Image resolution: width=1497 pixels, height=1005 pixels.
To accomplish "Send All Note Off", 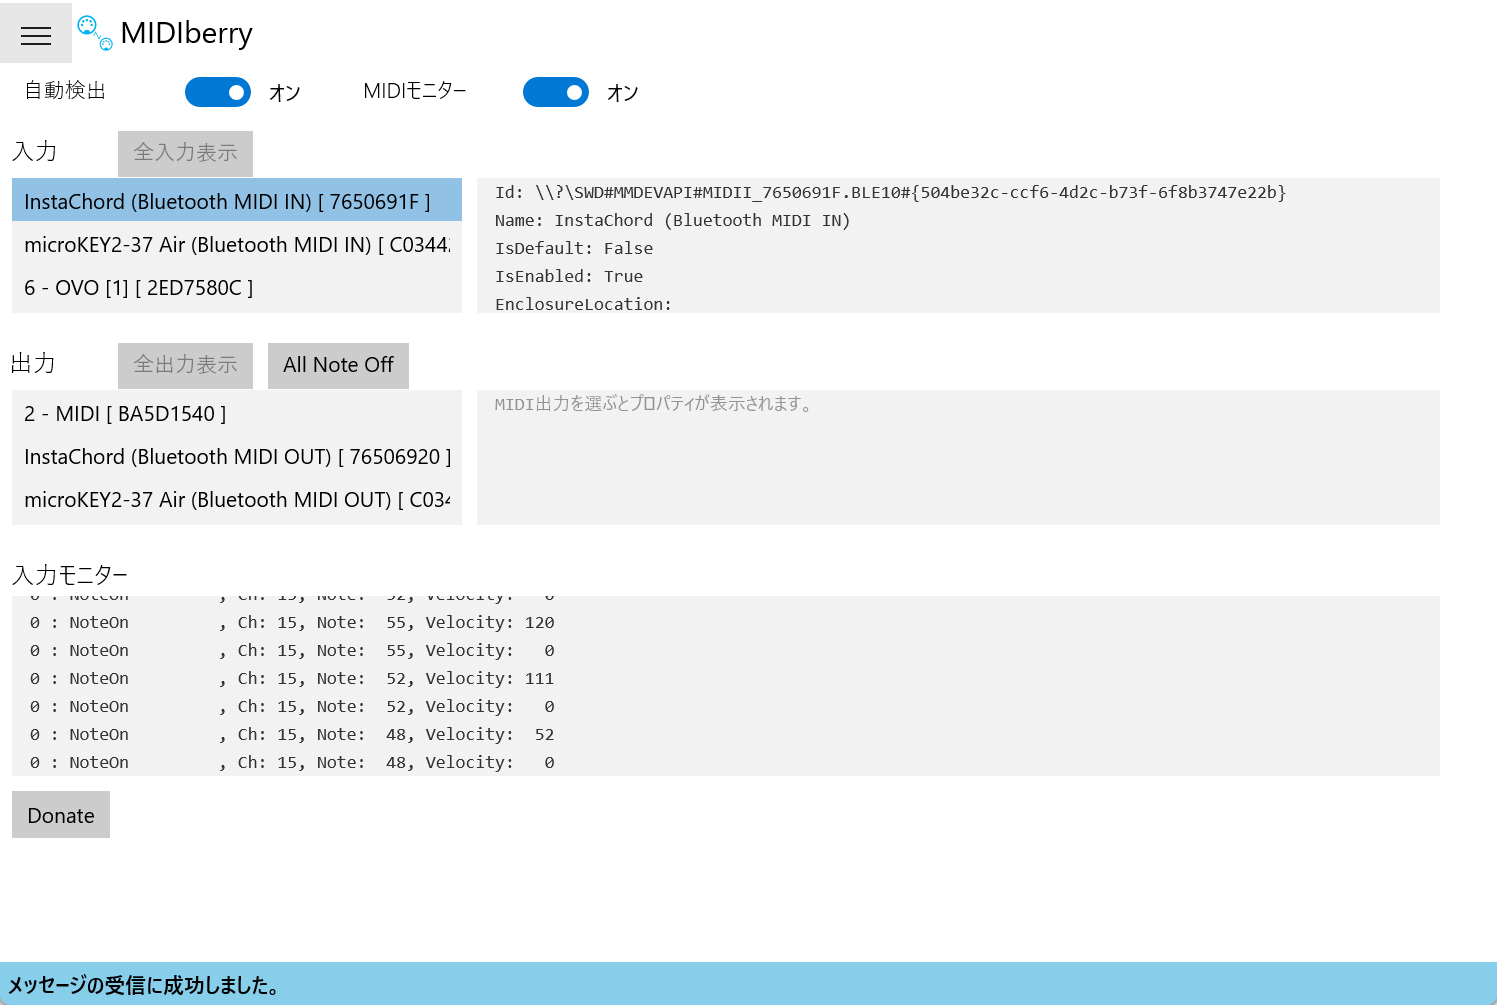I will point(338,365).
